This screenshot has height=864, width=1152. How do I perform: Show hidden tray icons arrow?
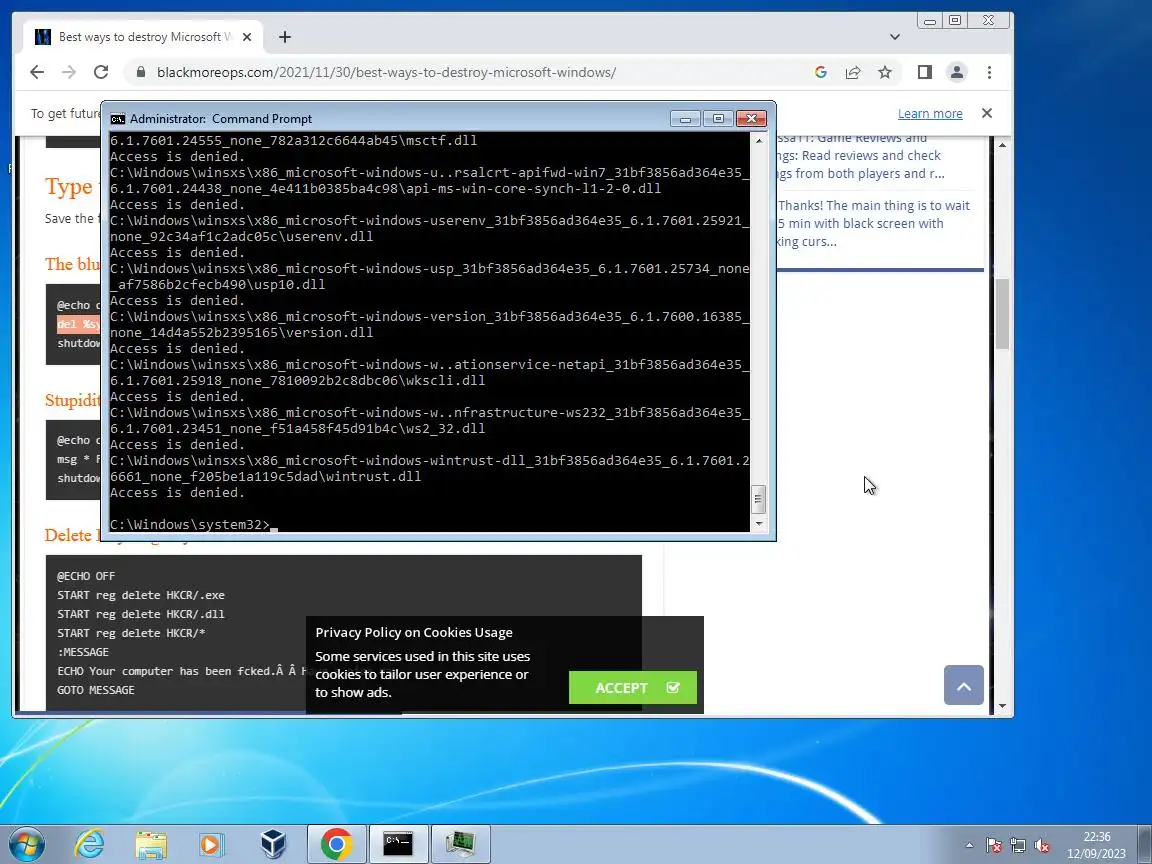click(x=969, y=845)
